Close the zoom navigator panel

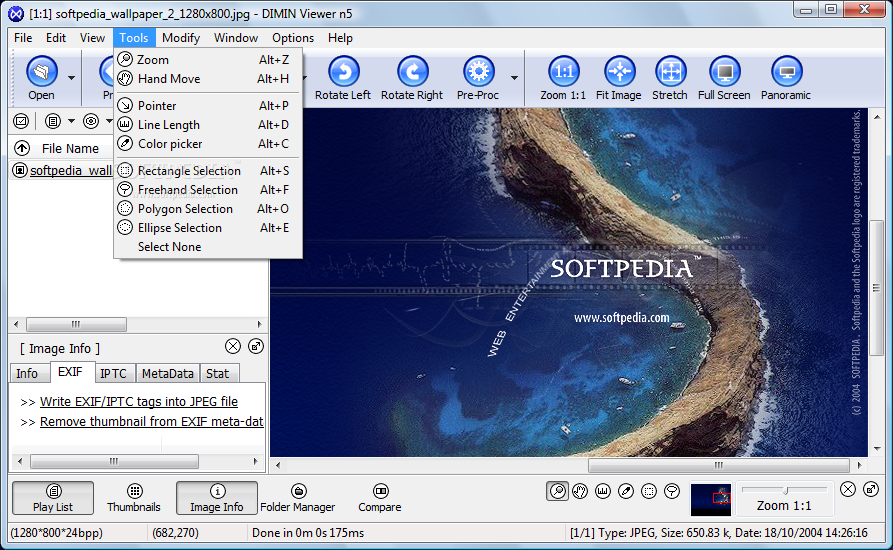click(847, 489)
